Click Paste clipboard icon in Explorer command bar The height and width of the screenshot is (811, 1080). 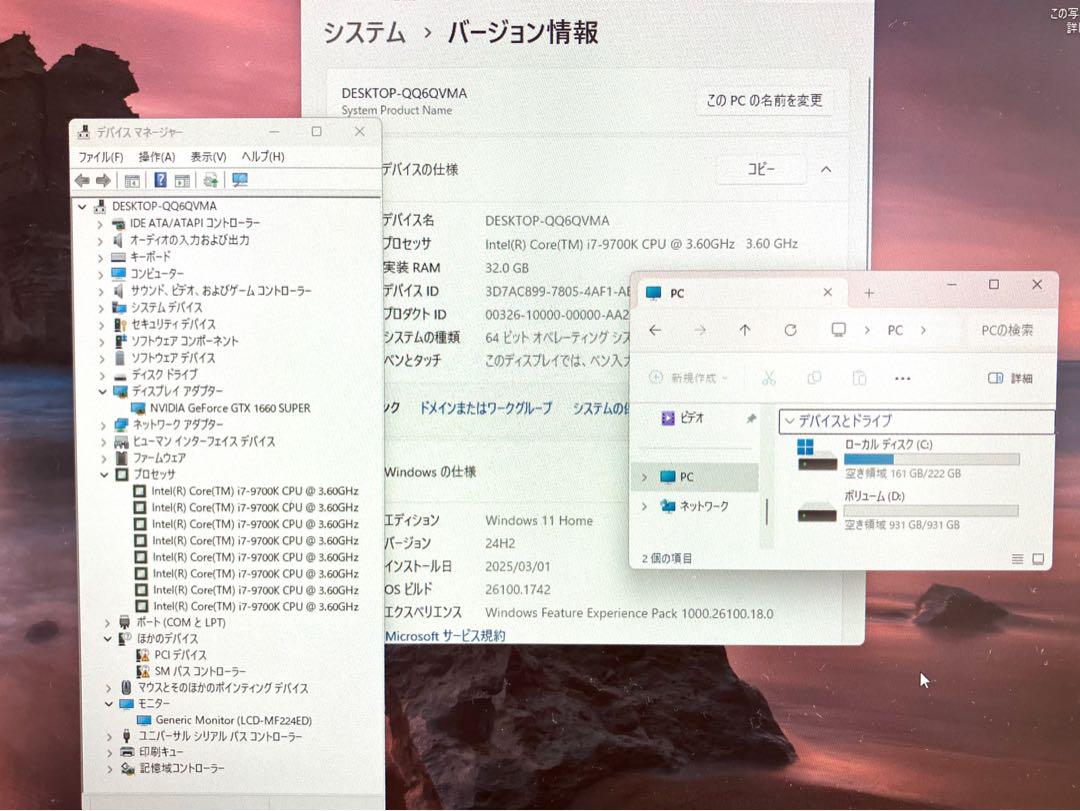(859, 378)
